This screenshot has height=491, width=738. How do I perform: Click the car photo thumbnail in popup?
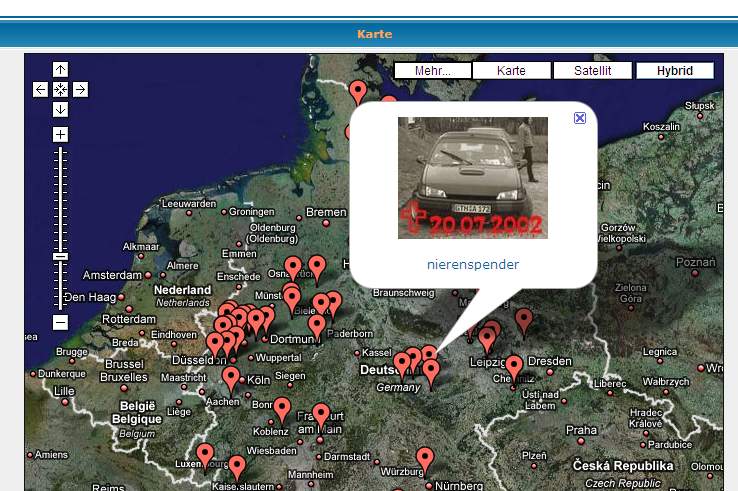(472, 177)
